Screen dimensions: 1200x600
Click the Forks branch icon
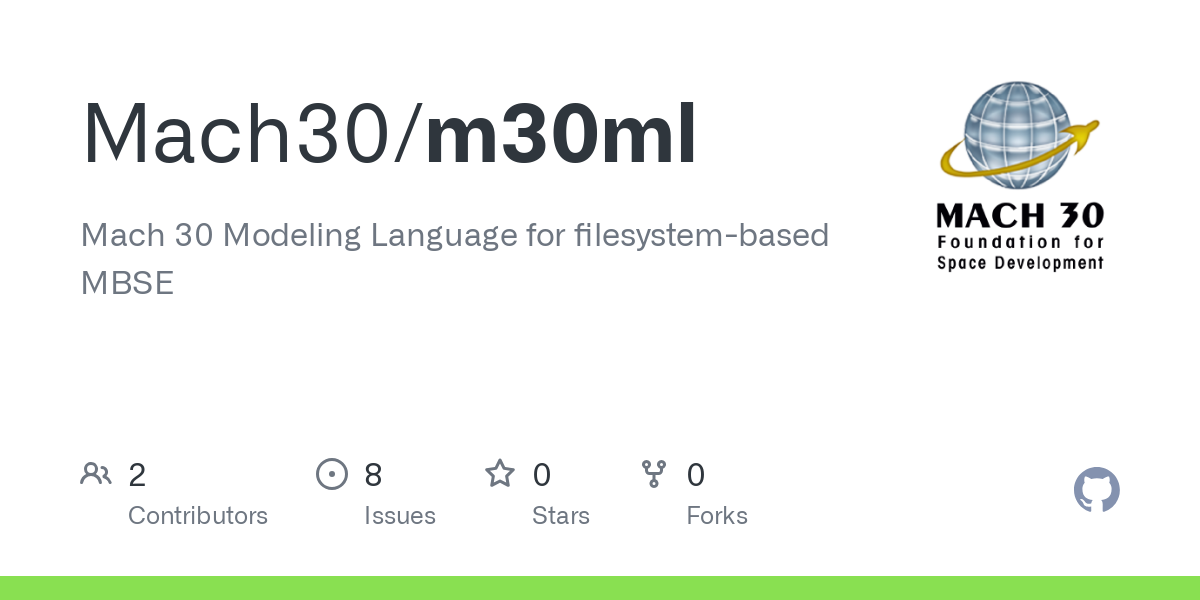coord(654,474)
